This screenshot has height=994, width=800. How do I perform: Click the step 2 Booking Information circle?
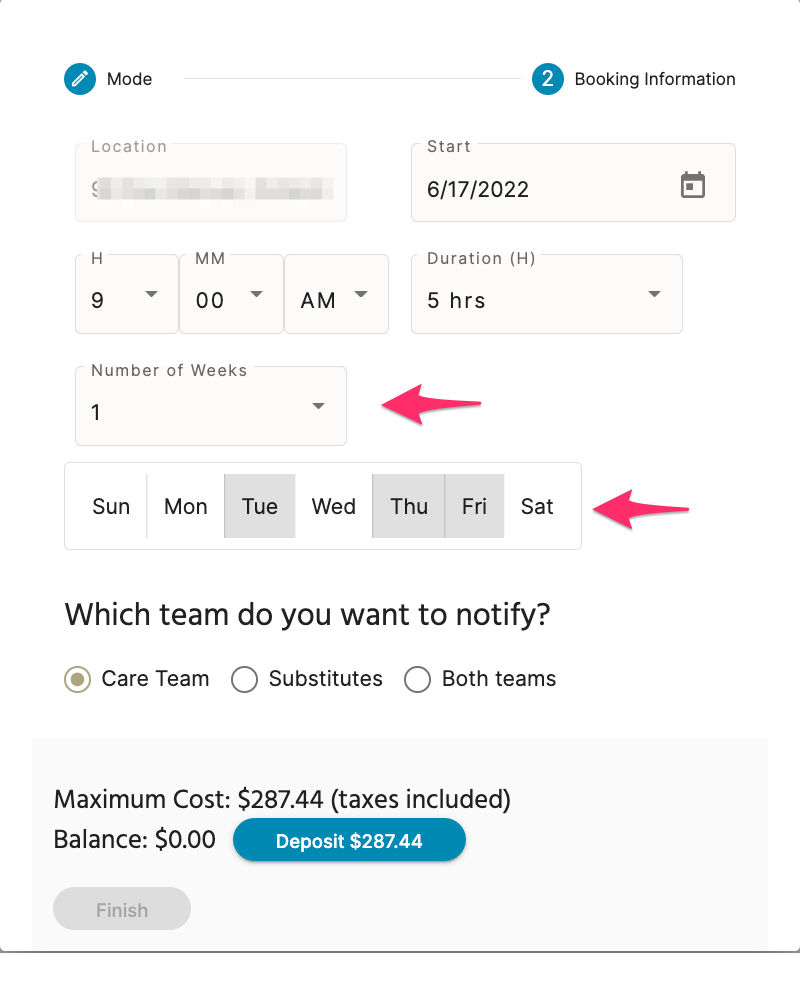pos(548,79)
